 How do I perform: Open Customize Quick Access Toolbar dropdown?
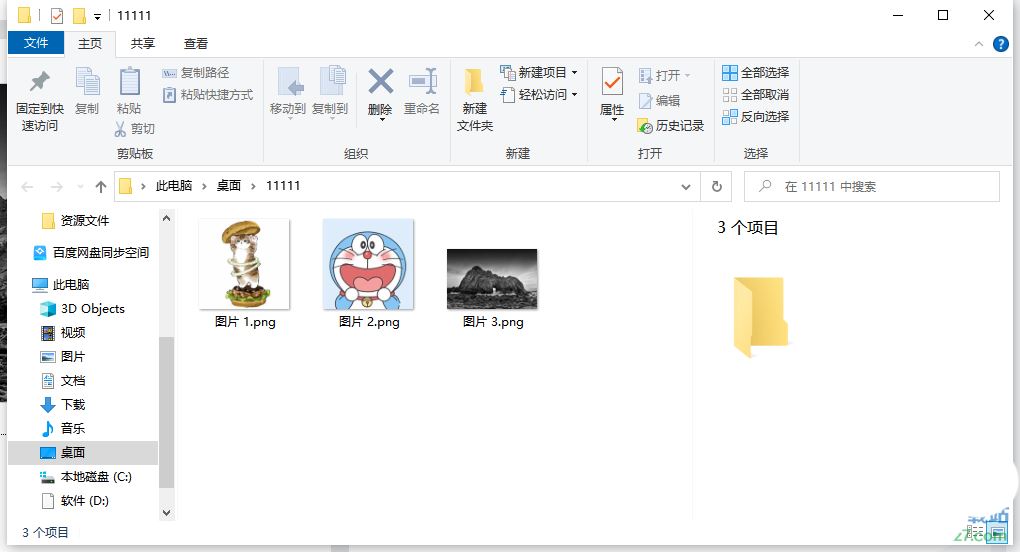(98, 17)
